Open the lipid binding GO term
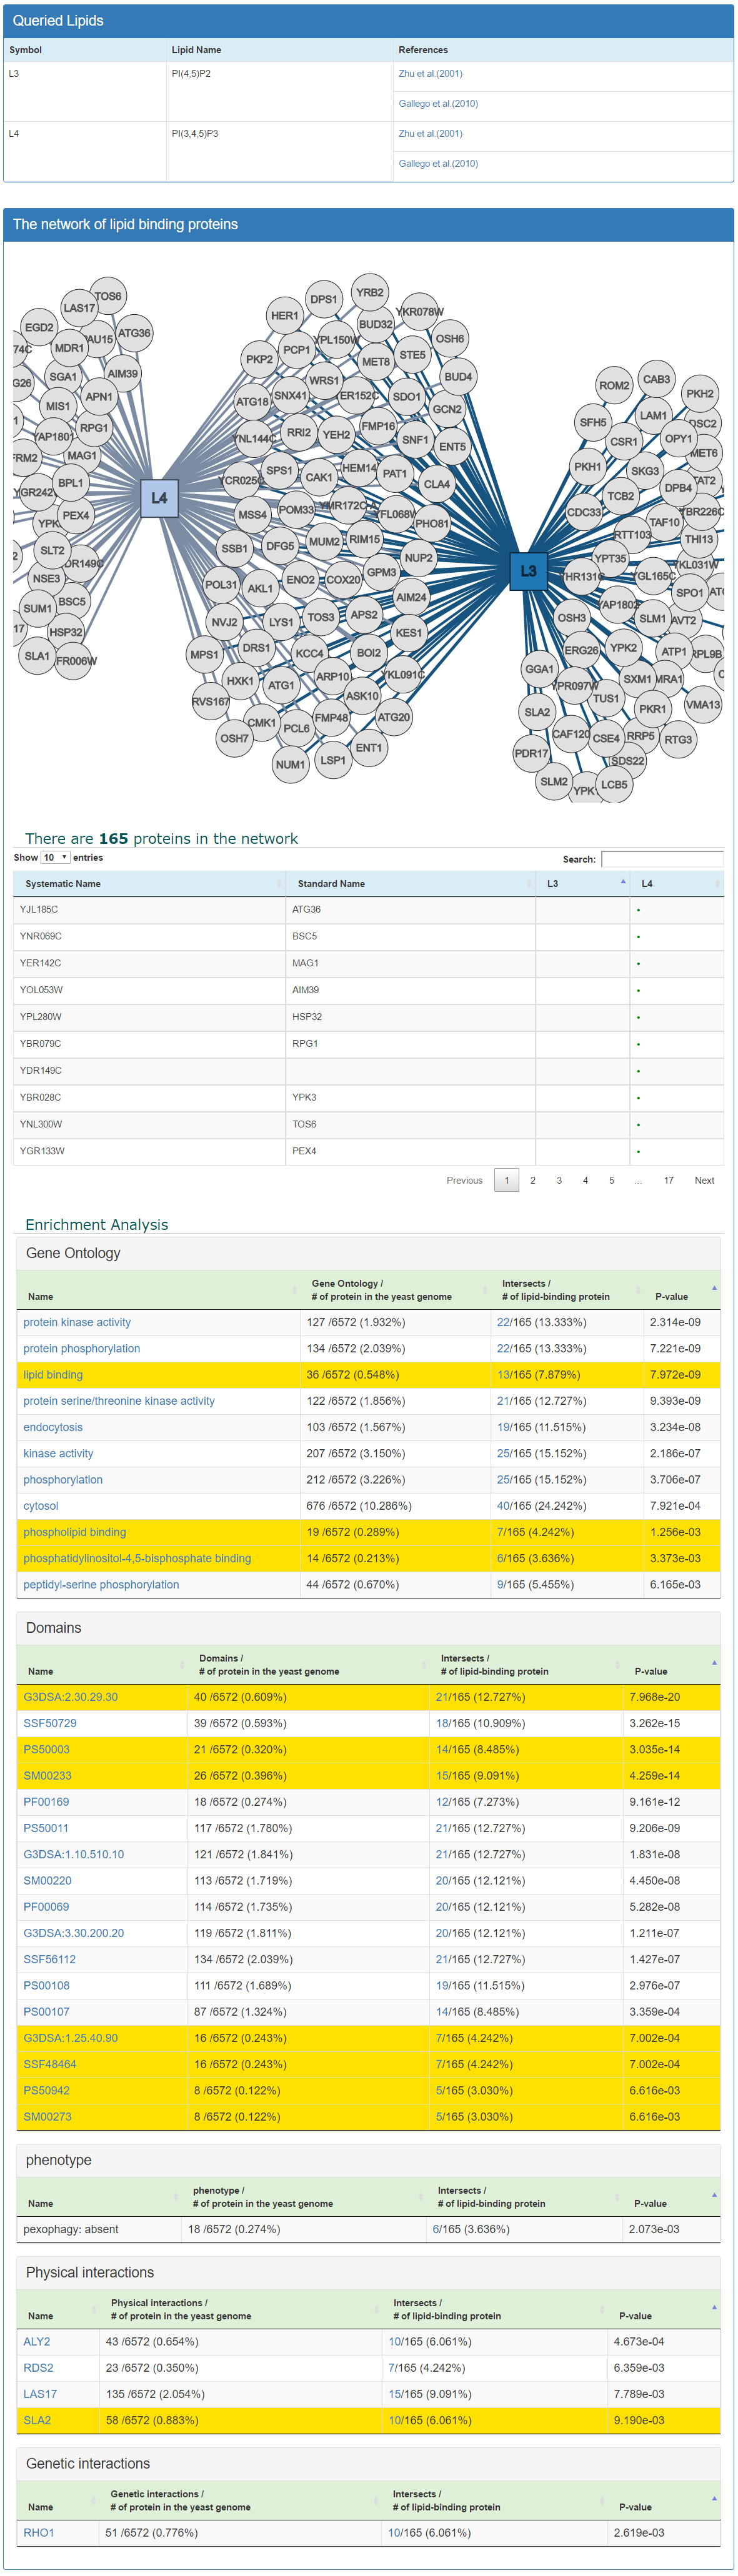The height and width of the screenshot is (2576, 738). coord(53,1375)
